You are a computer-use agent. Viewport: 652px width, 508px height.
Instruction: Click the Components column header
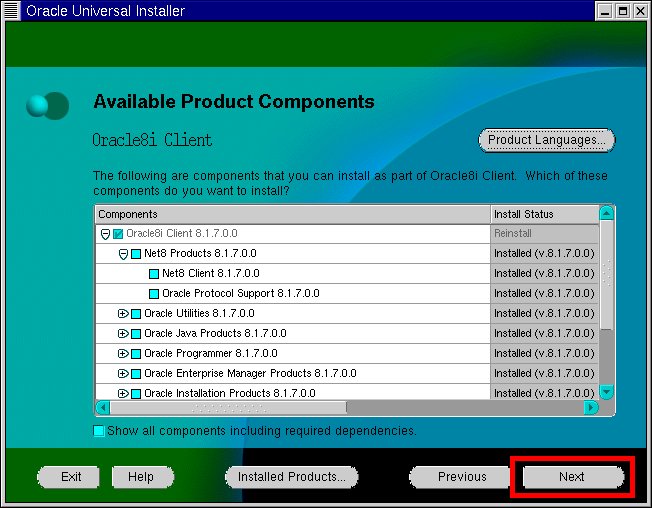point(293,215)
